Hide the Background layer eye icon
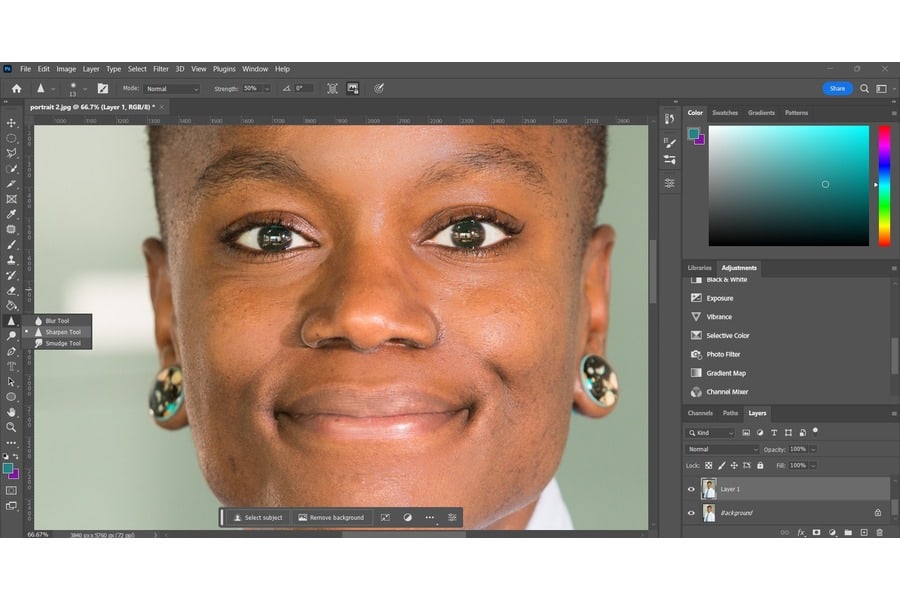Screen dimensions: 900x600 (x=691, y=513)
